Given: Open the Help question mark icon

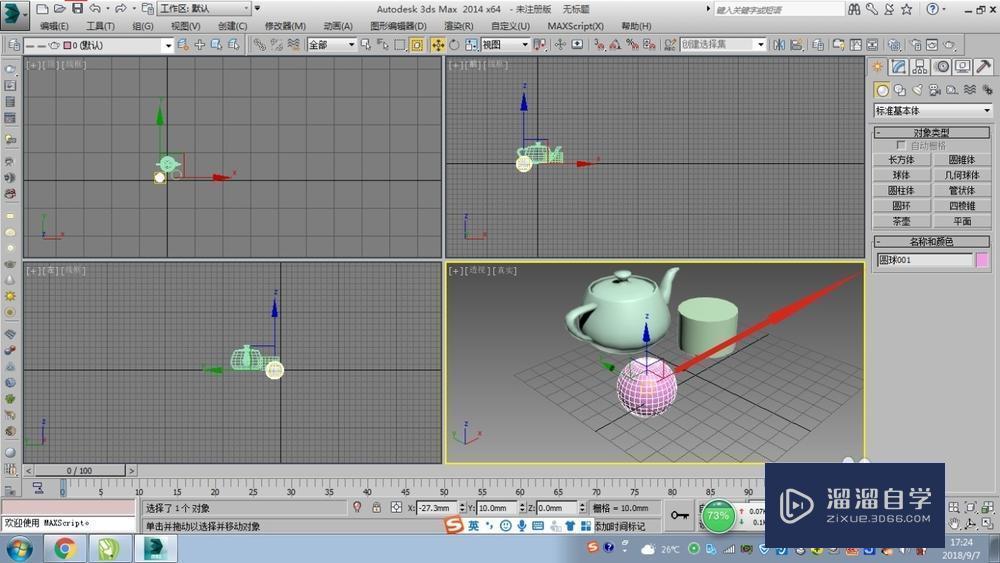Looking at the screenshot, I should point(932,10).
